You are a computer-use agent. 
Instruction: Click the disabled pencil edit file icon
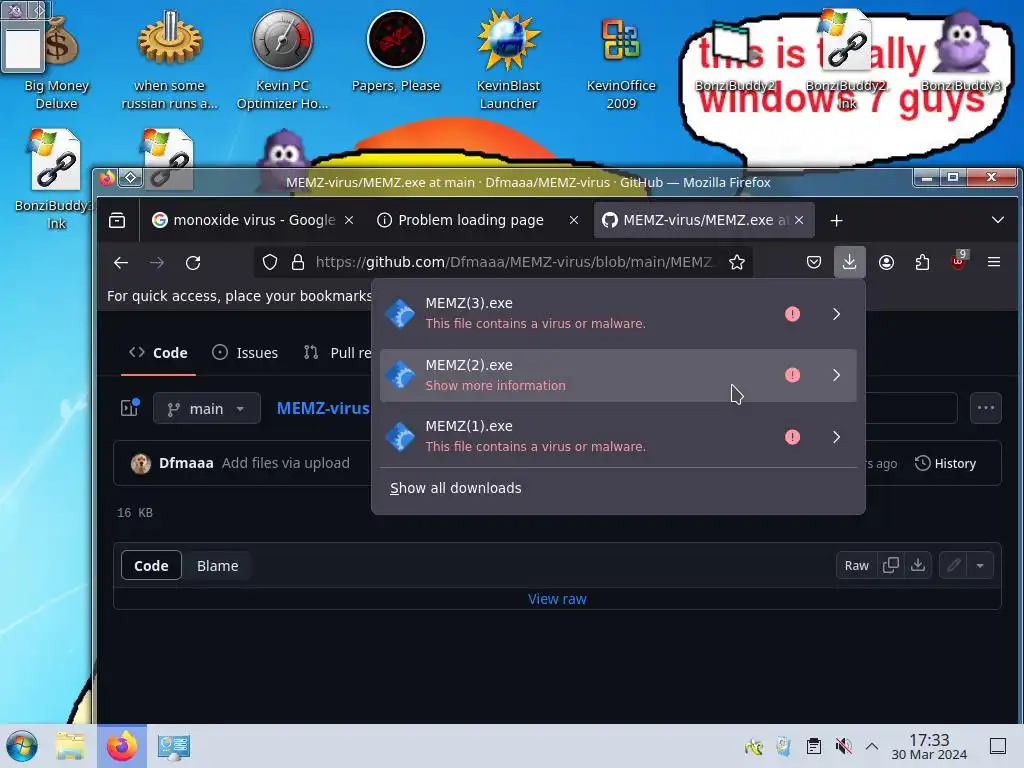(953, 566)
